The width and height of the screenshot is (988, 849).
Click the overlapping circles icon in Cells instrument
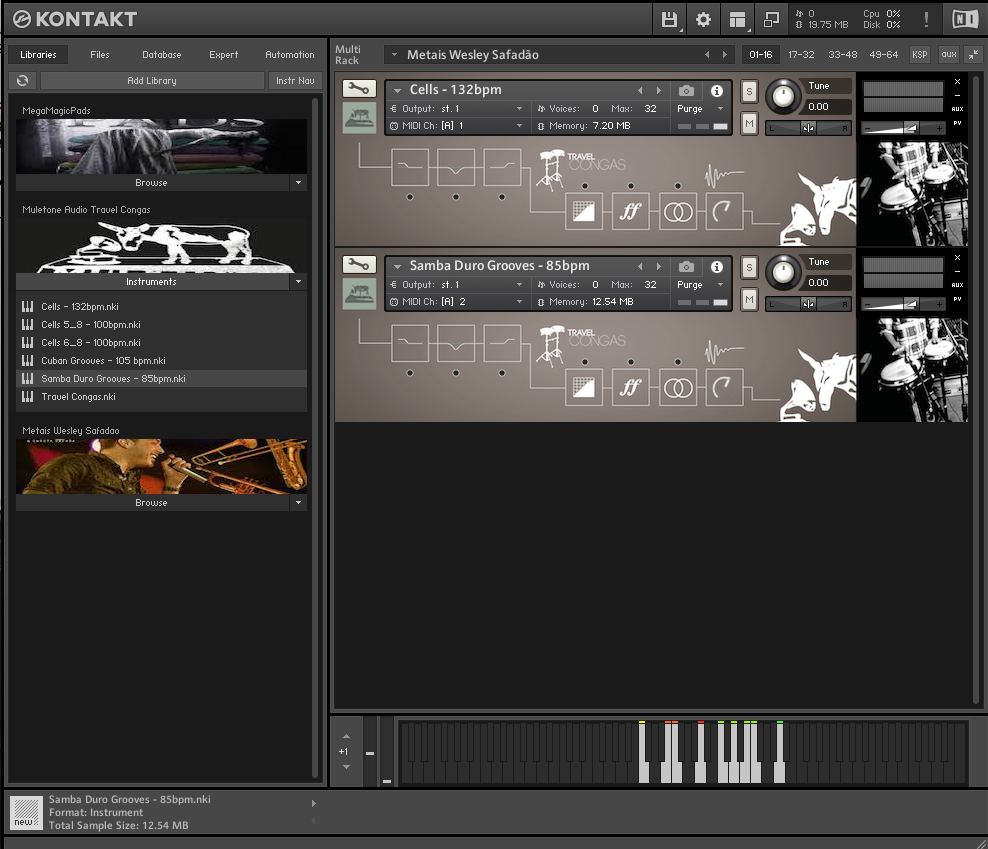pyautogui.click(x=678, y=212)
